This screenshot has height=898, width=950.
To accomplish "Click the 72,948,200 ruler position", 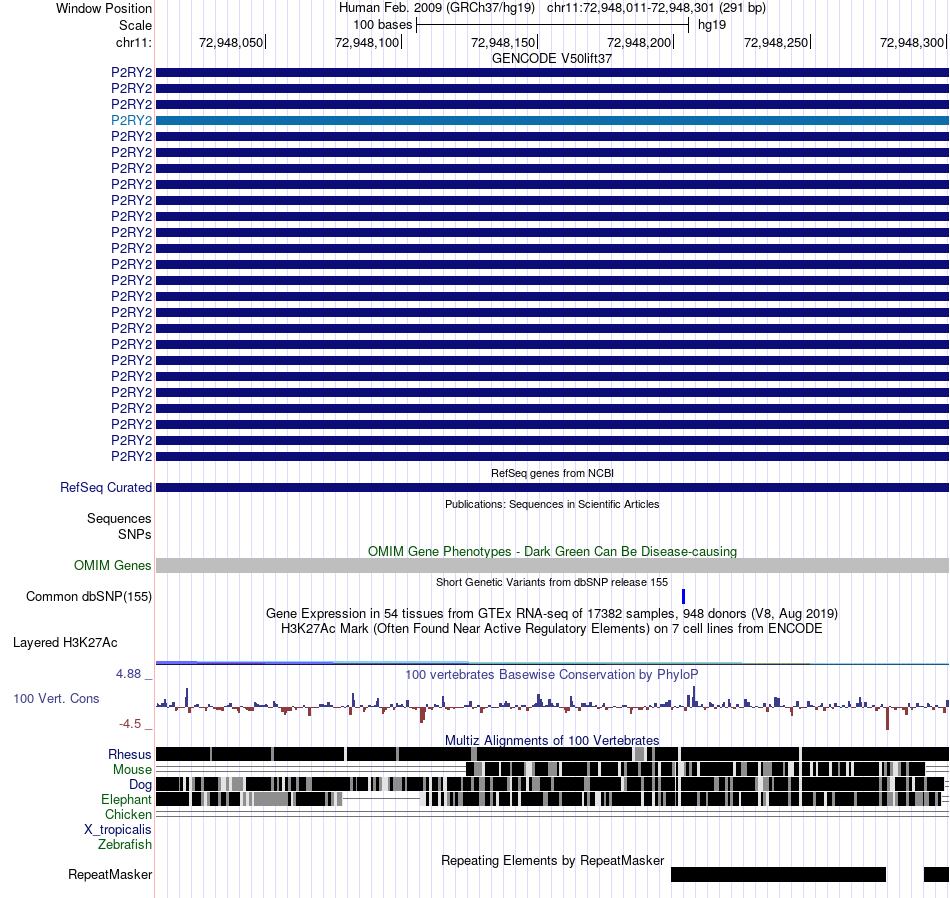I will pos(639,42).
